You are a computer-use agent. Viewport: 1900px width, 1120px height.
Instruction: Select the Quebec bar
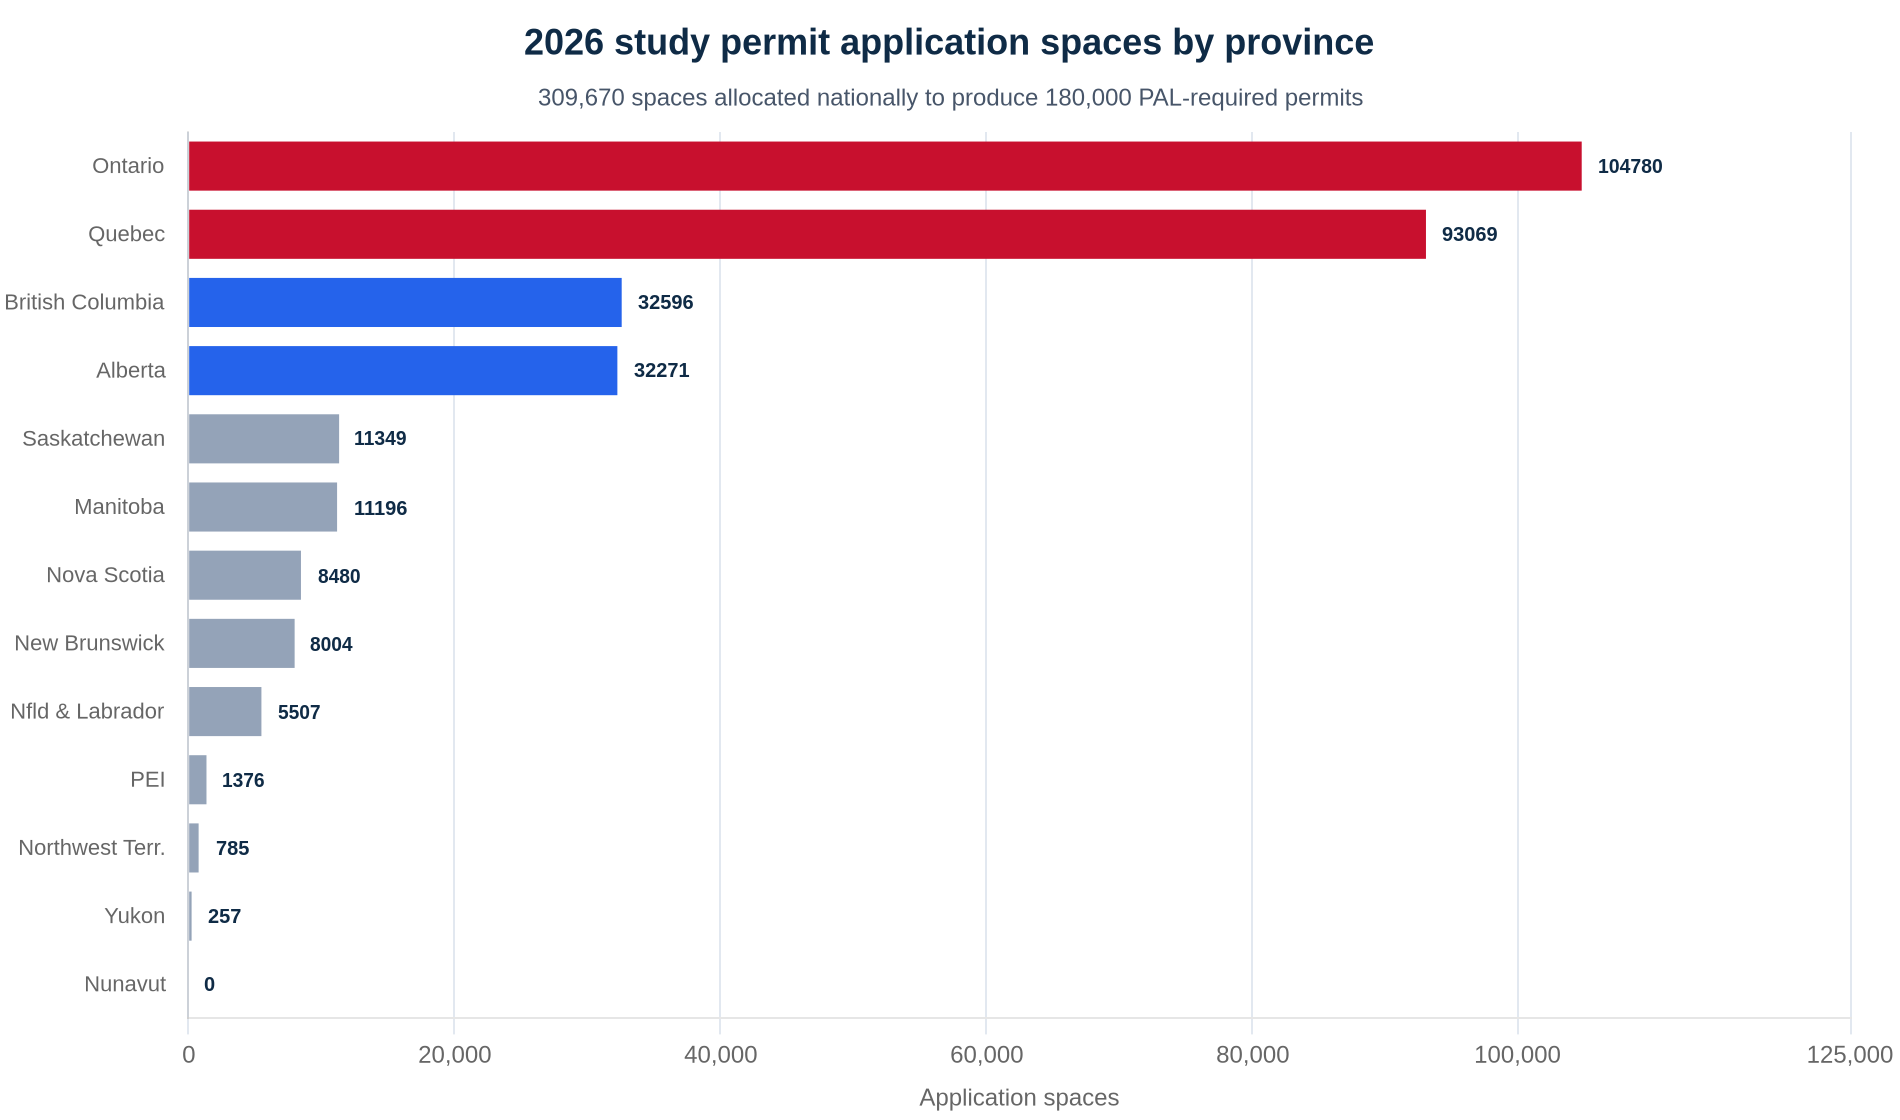click(807, 234)
